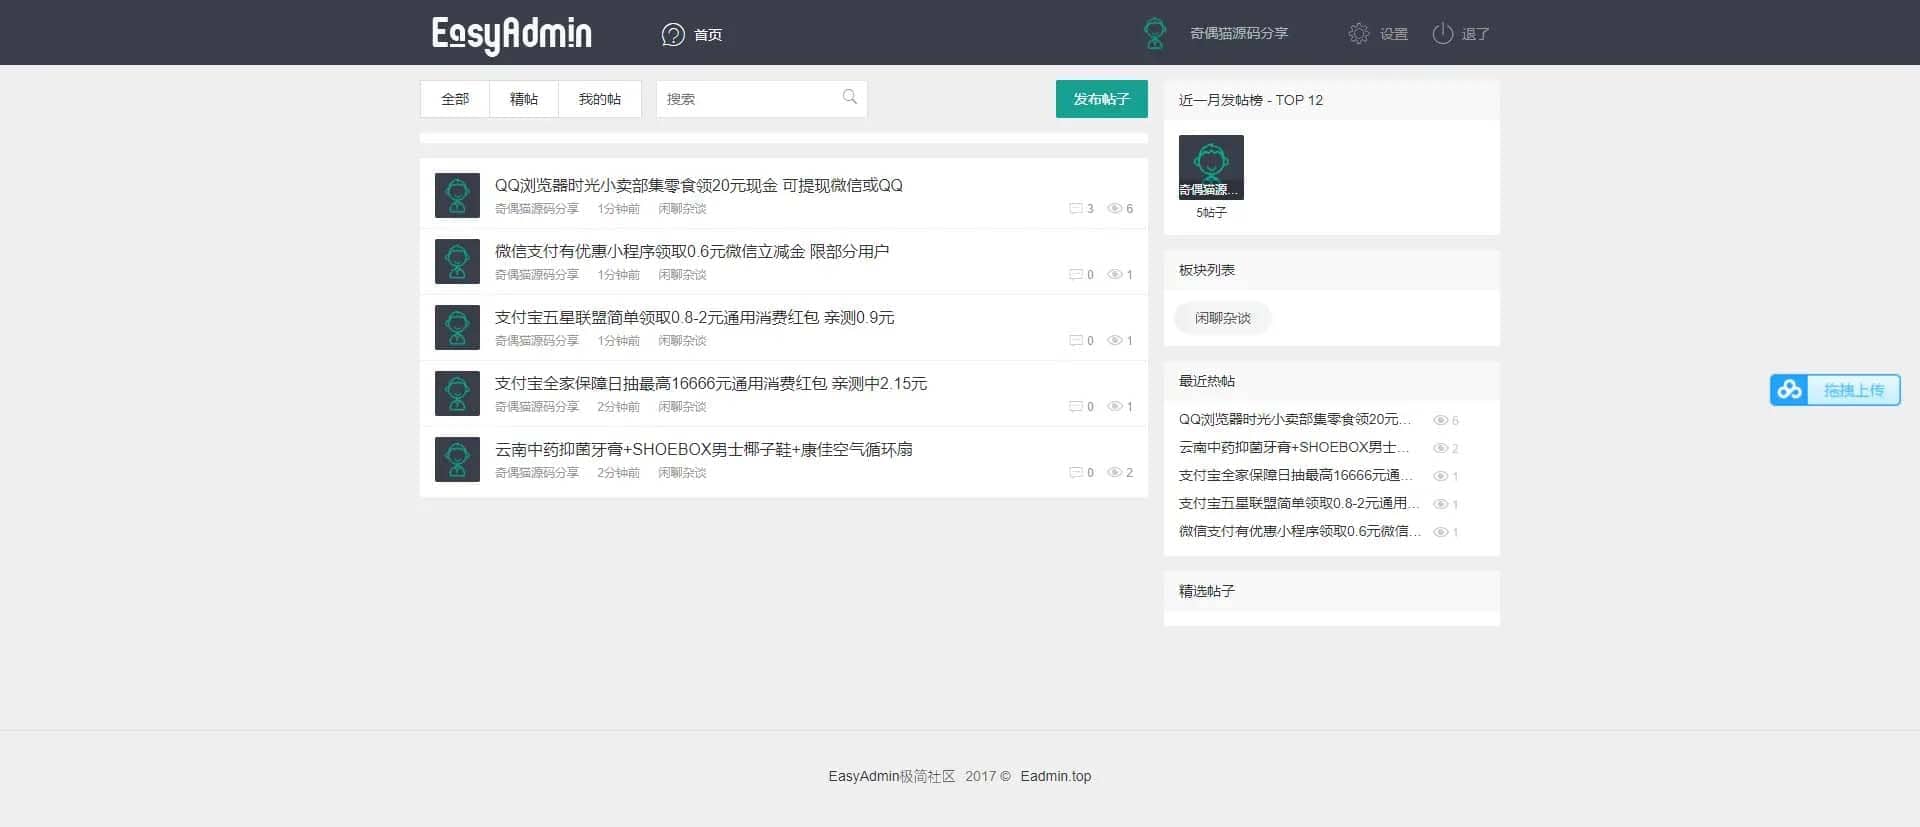
Task: Click avatar of the QQ浏览器 post
Action: tap(457, 195)
